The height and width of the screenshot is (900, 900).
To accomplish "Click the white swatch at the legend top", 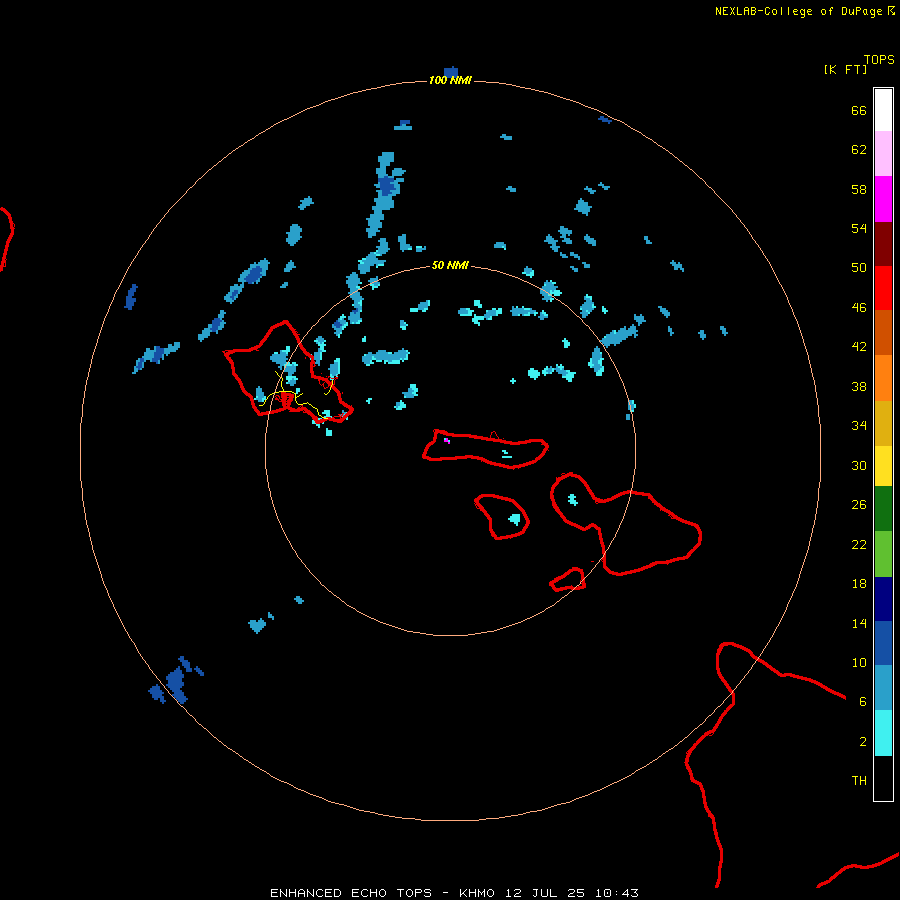I will pos(883,110).
